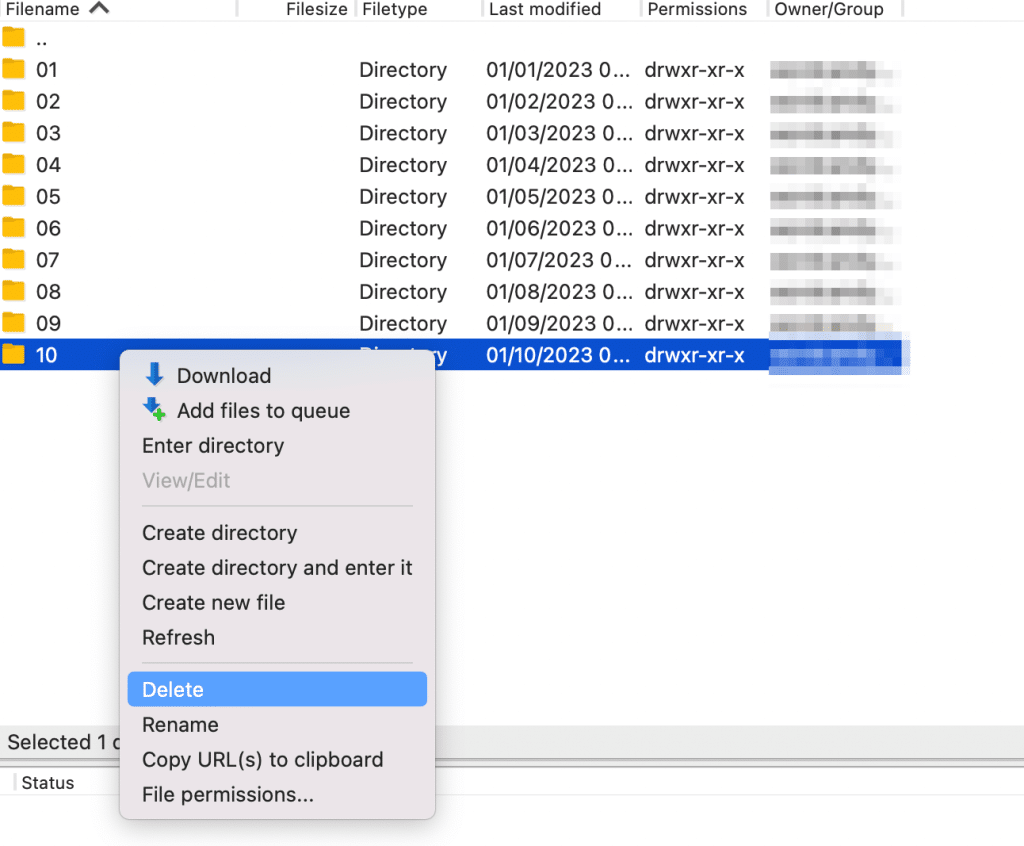Click the Filename sort arrow
Screen dimensions: 1024x846
click(97, 8)
